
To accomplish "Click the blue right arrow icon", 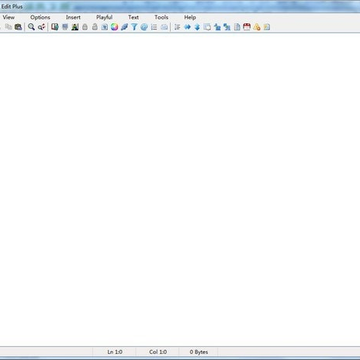I will point(187,27).
